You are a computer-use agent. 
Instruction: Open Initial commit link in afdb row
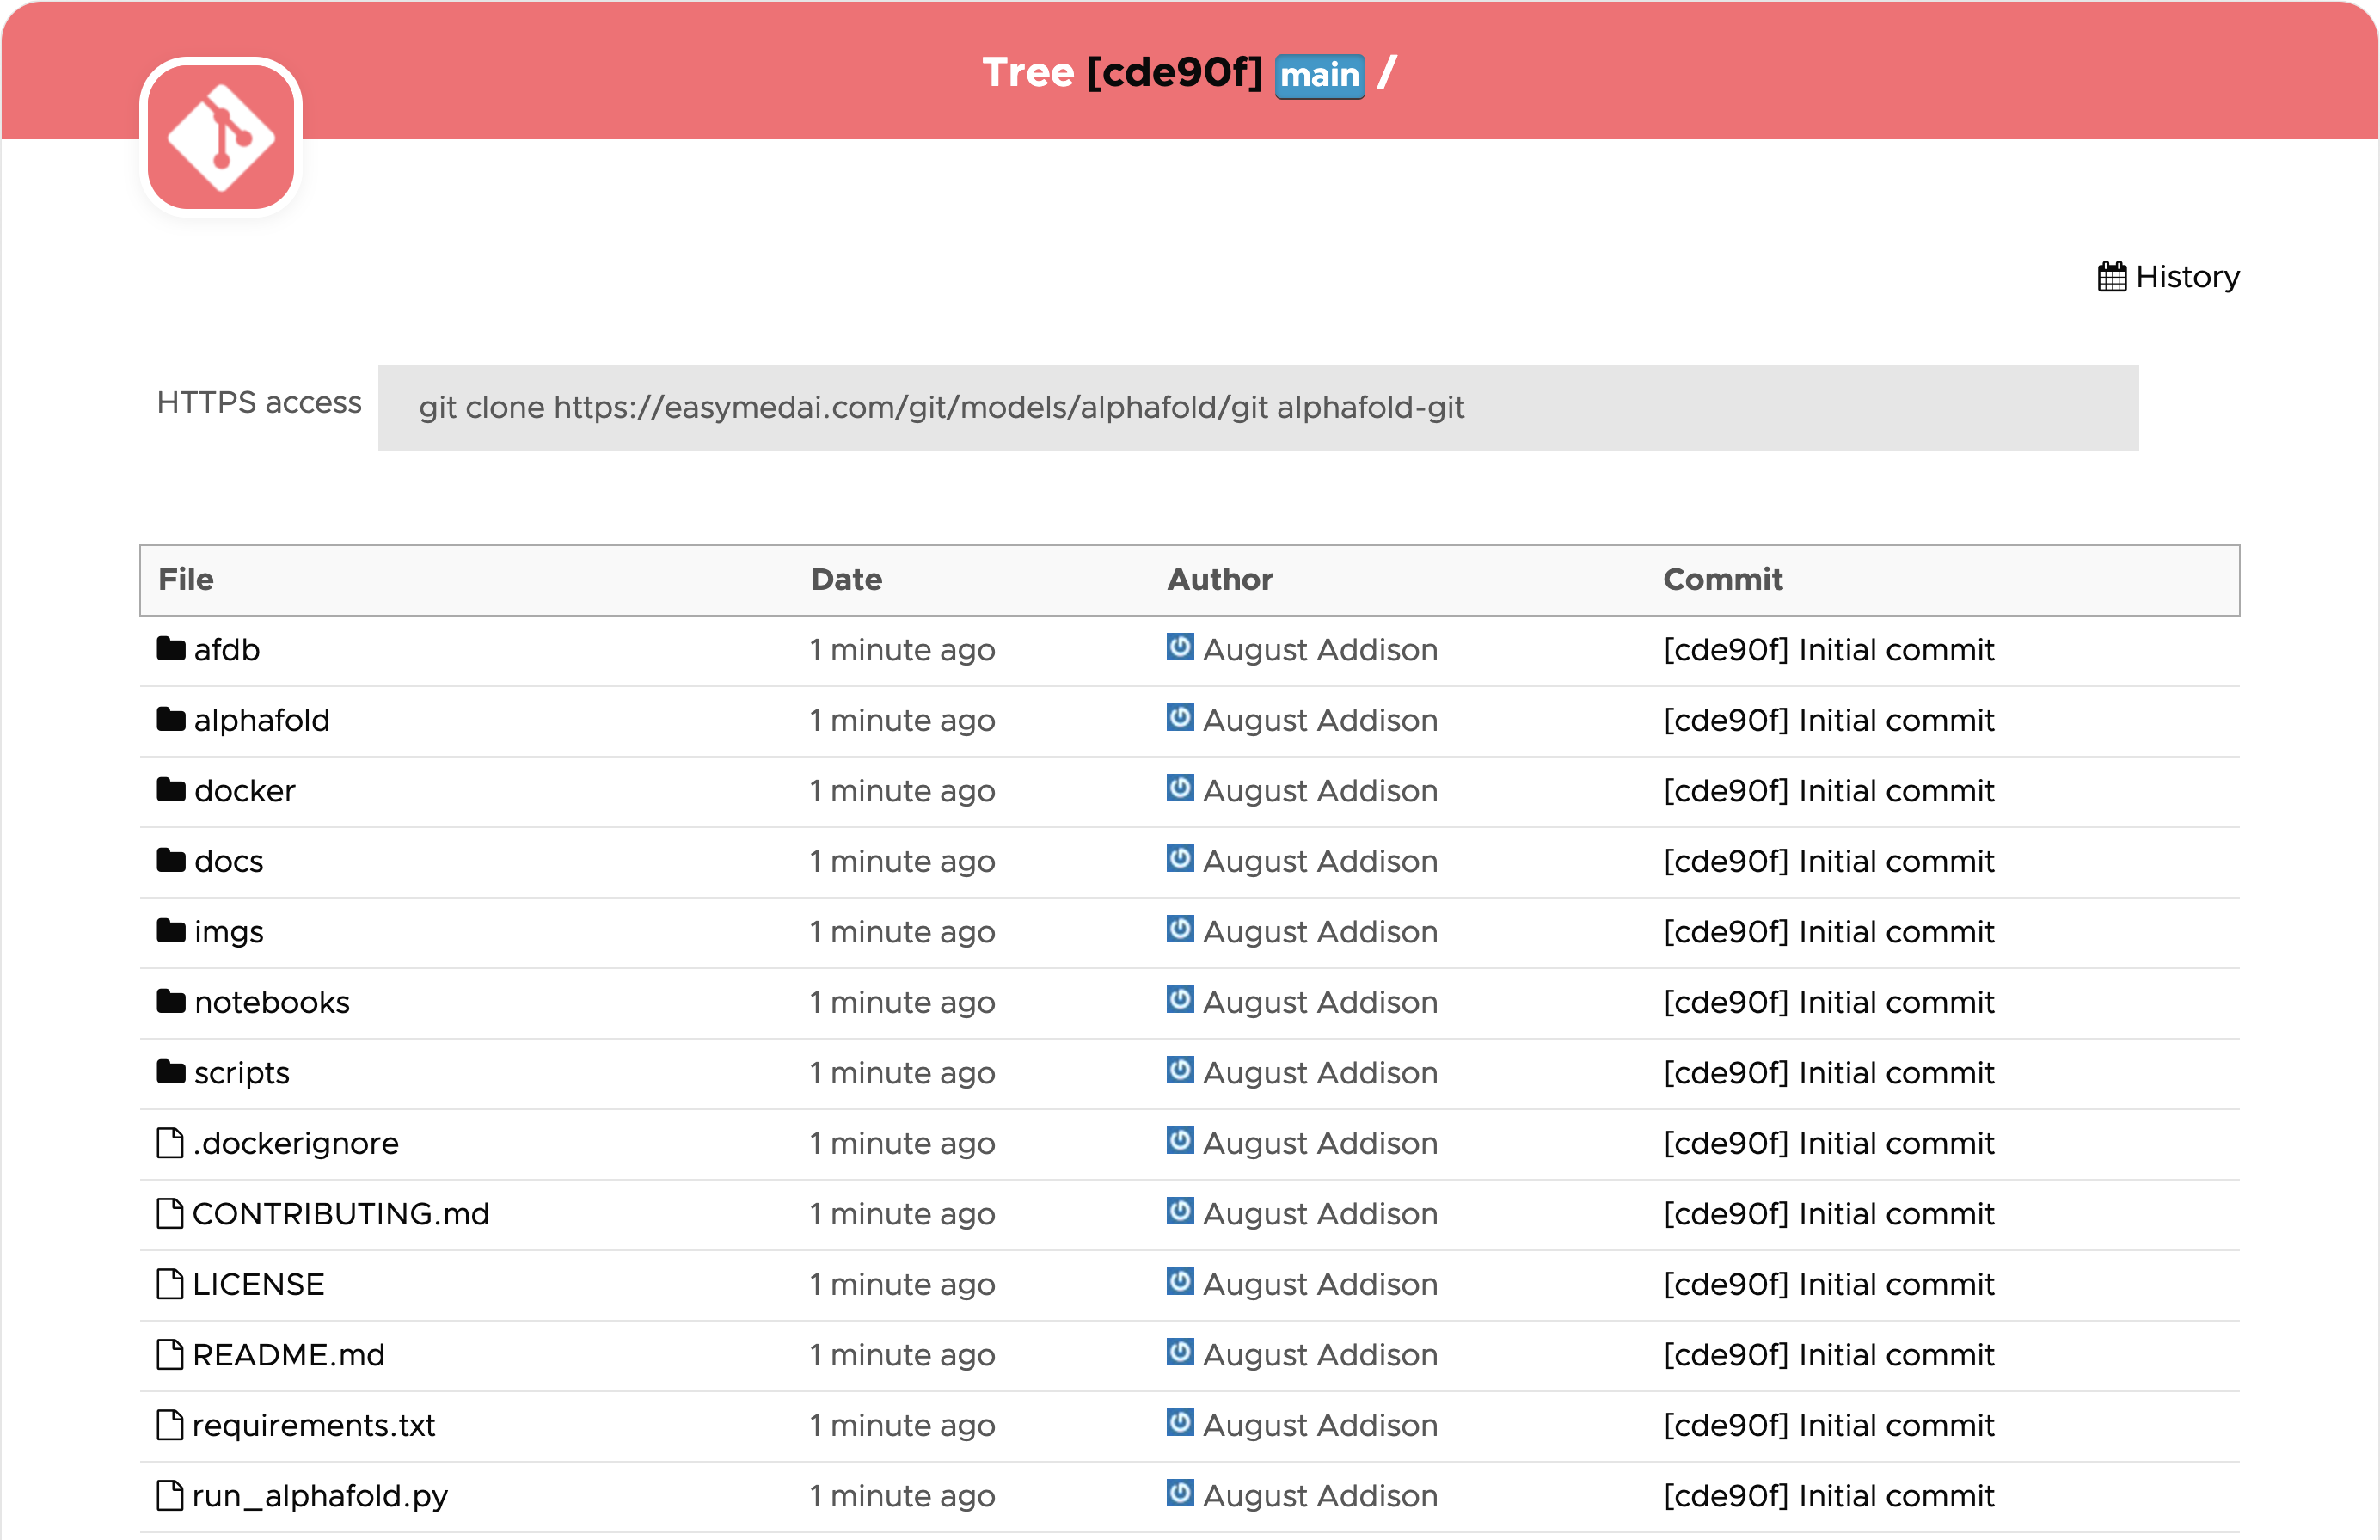[x=1829, y=650]
